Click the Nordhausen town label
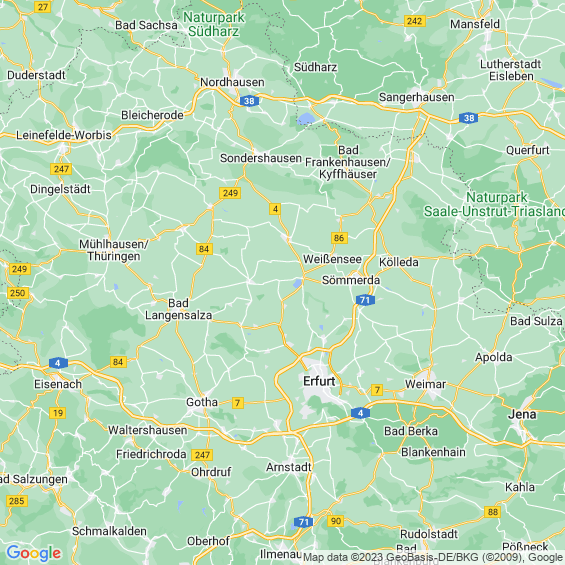The width and height of the screenshot is (565, 565). tap(232, 82)
